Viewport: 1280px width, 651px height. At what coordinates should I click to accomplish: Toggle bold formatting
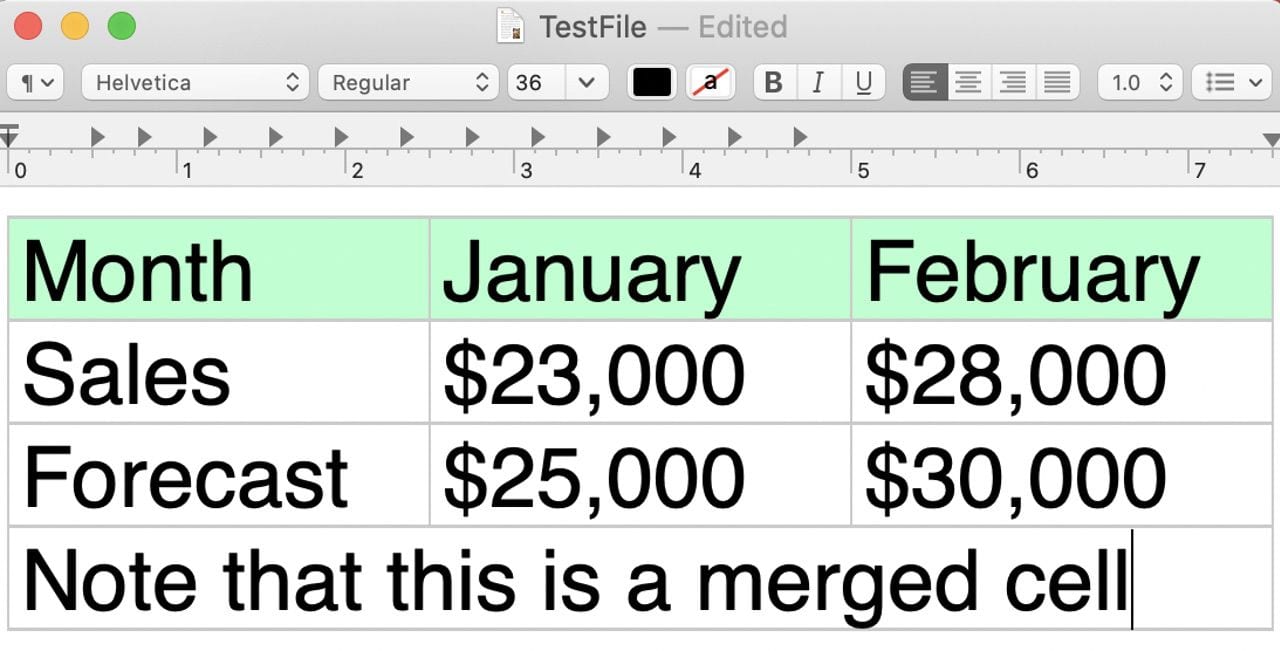[773, 83]
